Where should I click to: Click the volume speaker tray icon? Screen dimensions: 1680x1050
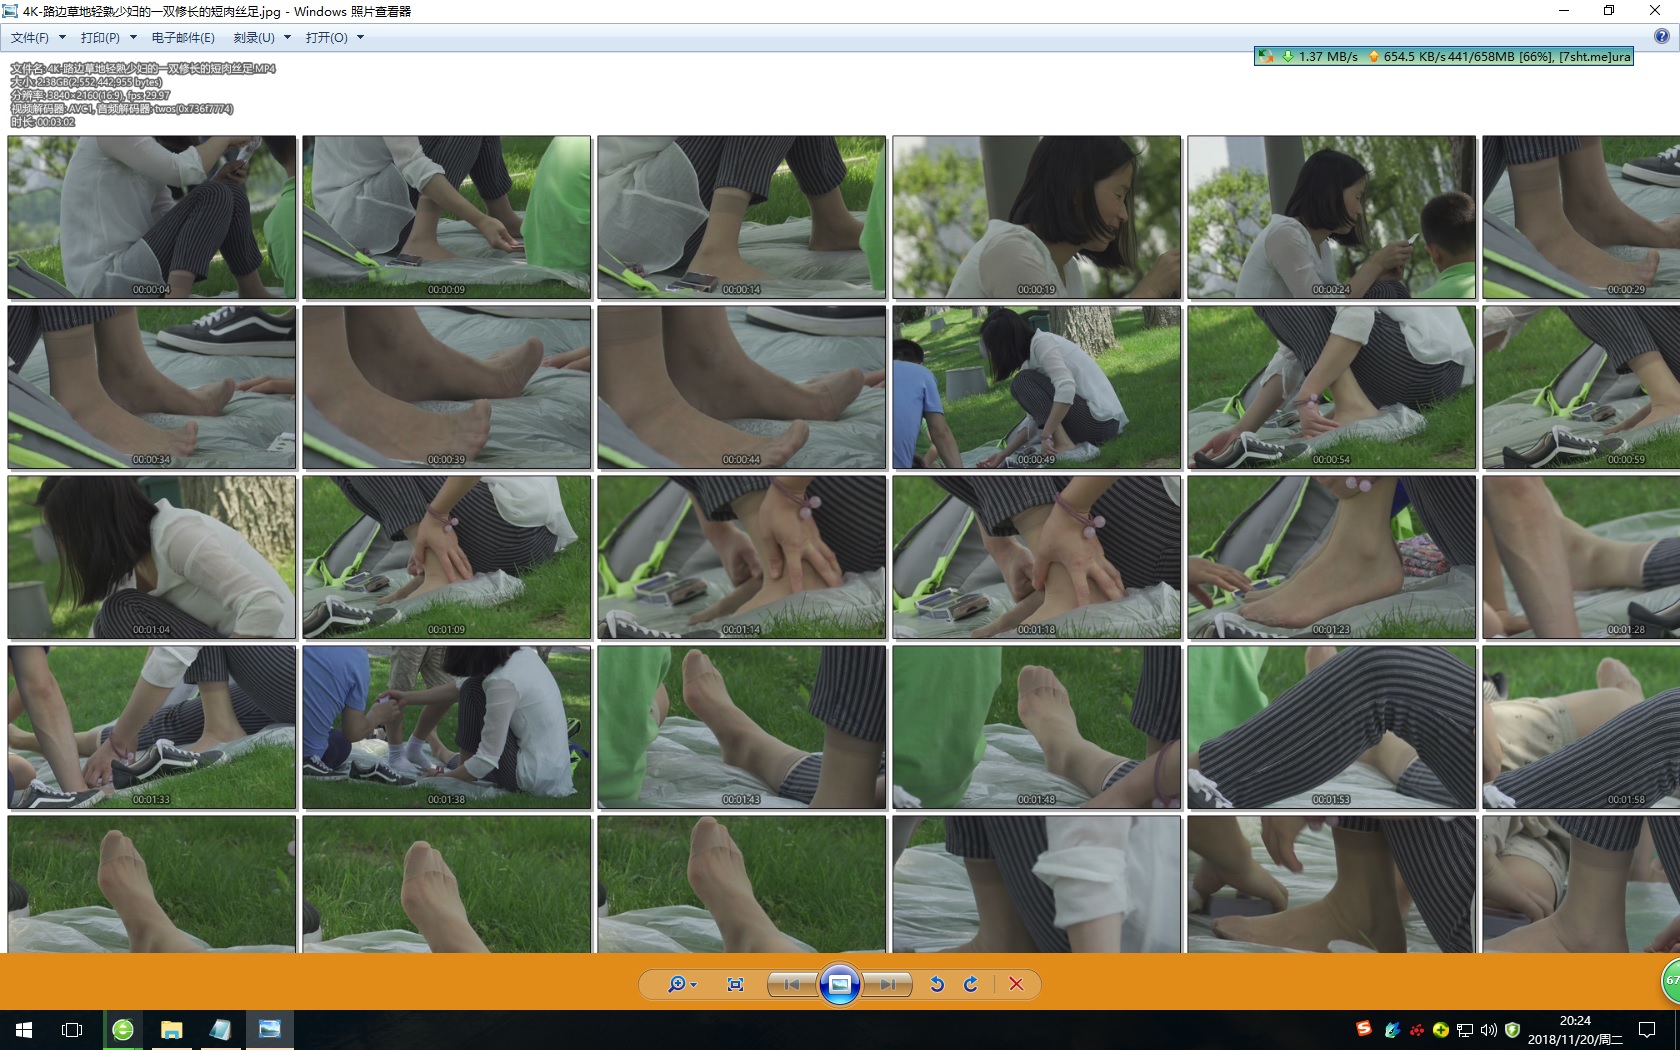(1488, 1030)
